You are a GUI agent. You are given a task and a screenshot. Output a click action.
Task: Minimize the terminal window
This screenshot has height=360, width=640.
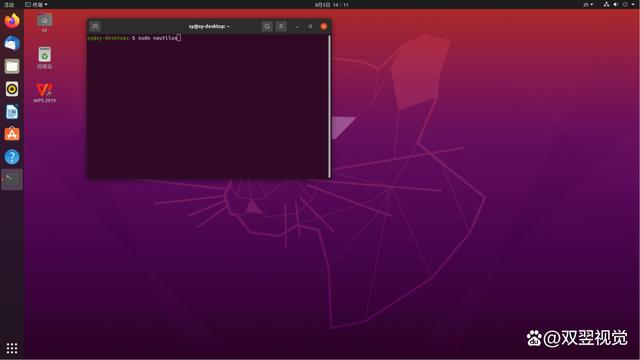[297, 27]
